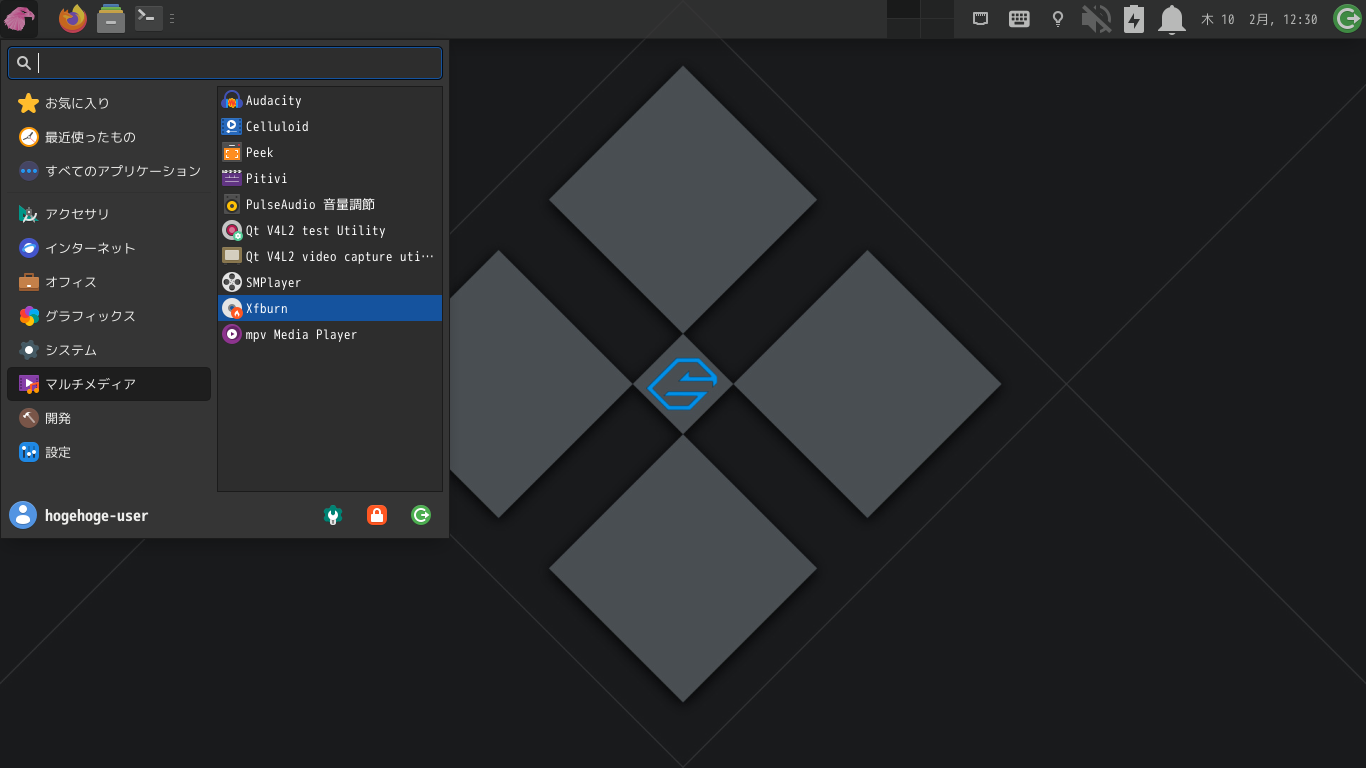The width and height of the screenshot is (1366, 768).
Task: Open the settings manager icon in menu footer
Action: pyautogui.click(x=333, y=515)
